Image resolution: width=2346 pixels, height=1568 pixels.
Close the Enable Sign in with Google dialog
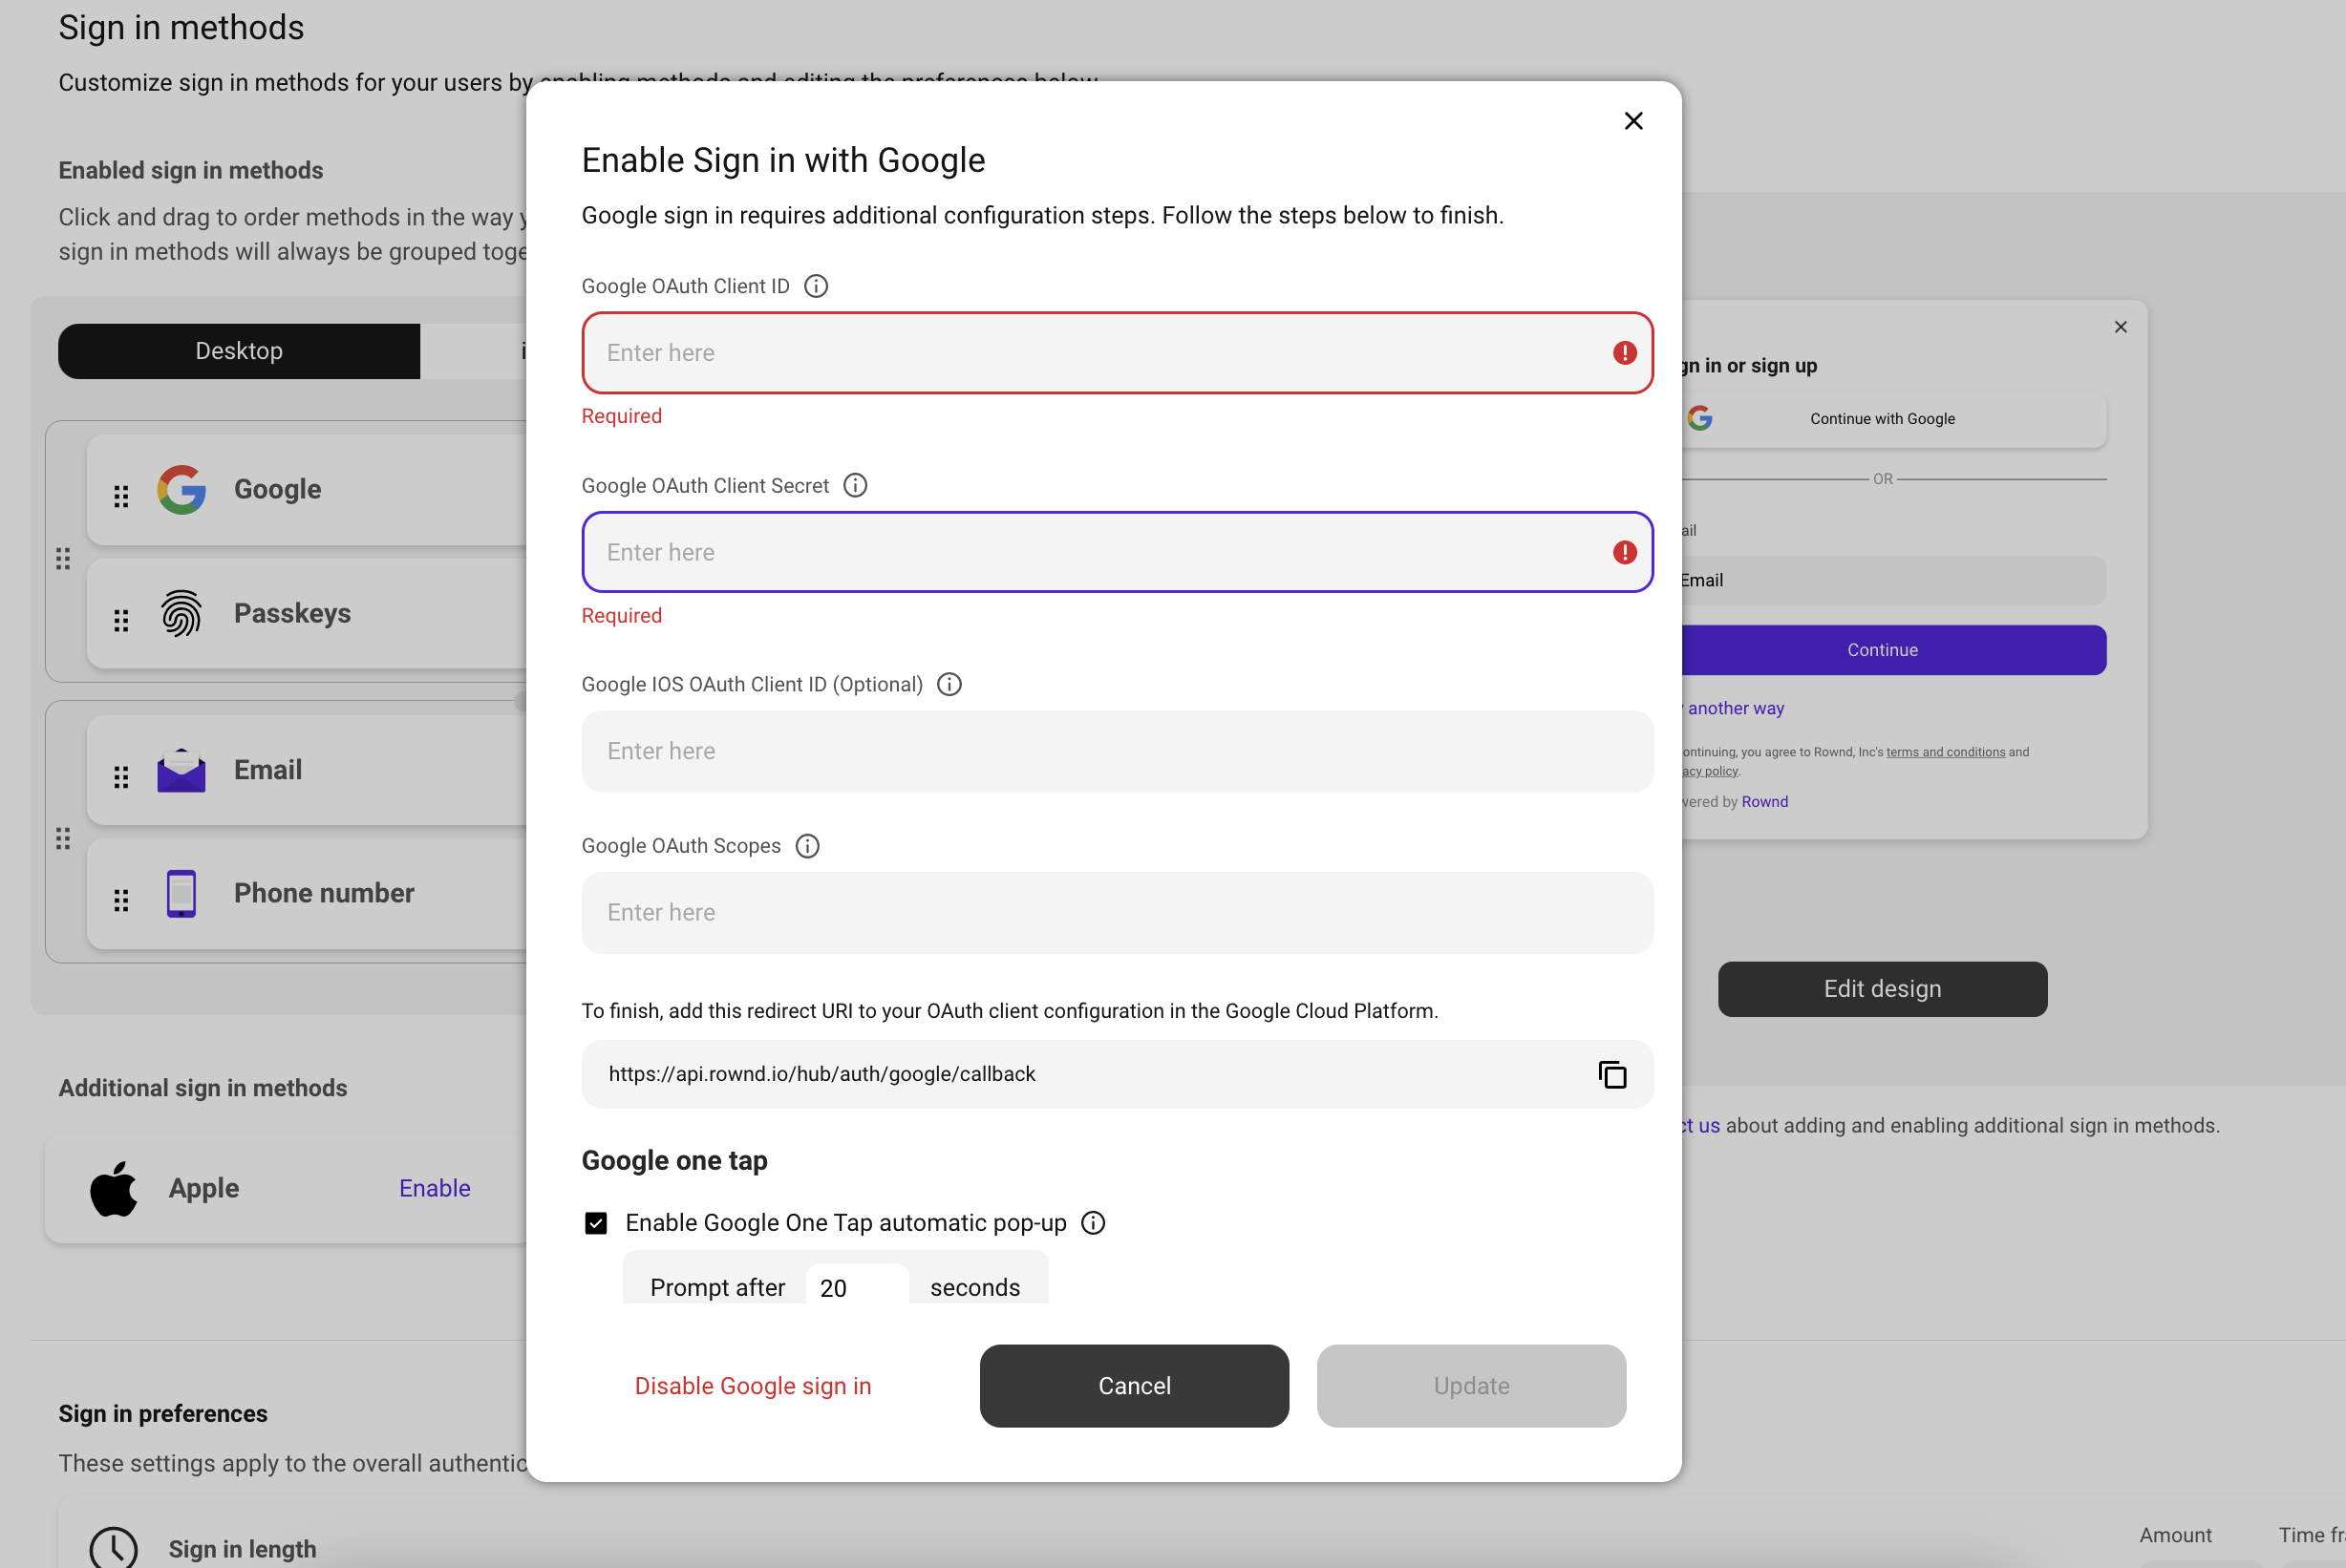tap(1633, 121)
